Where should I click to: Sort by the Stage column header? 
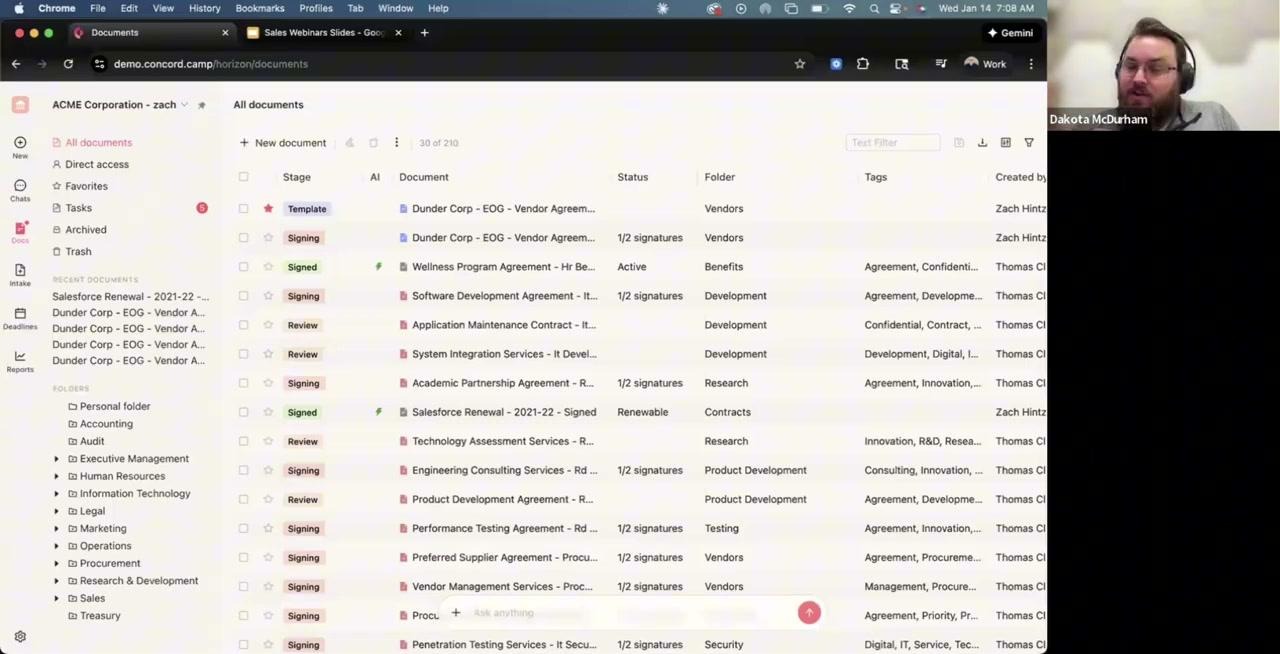point(297,177)
